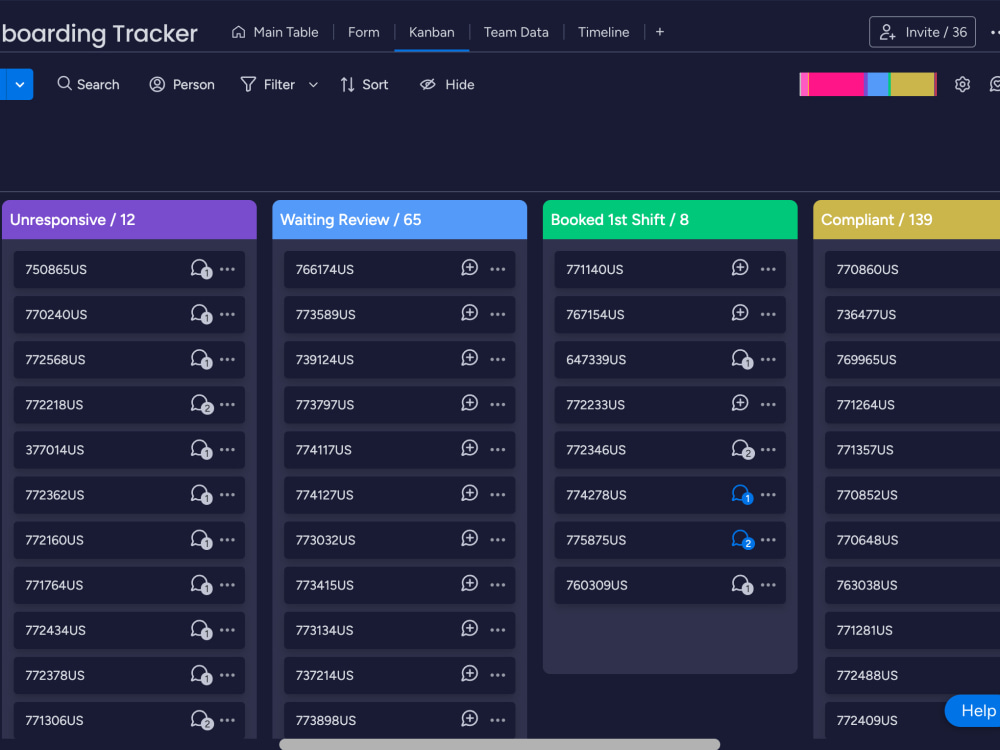Add update on card 739124US
This screenshot has width=1000, height=750.
pos(469,358)
